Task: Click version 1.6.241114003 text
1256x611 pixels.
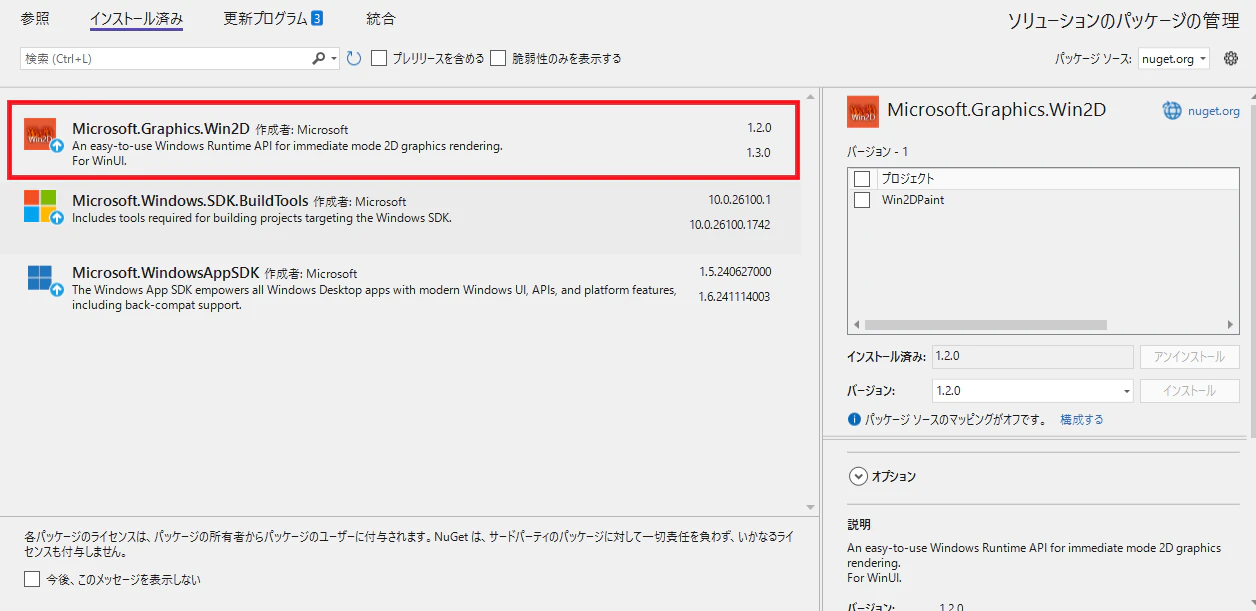Action: point(734,297)
